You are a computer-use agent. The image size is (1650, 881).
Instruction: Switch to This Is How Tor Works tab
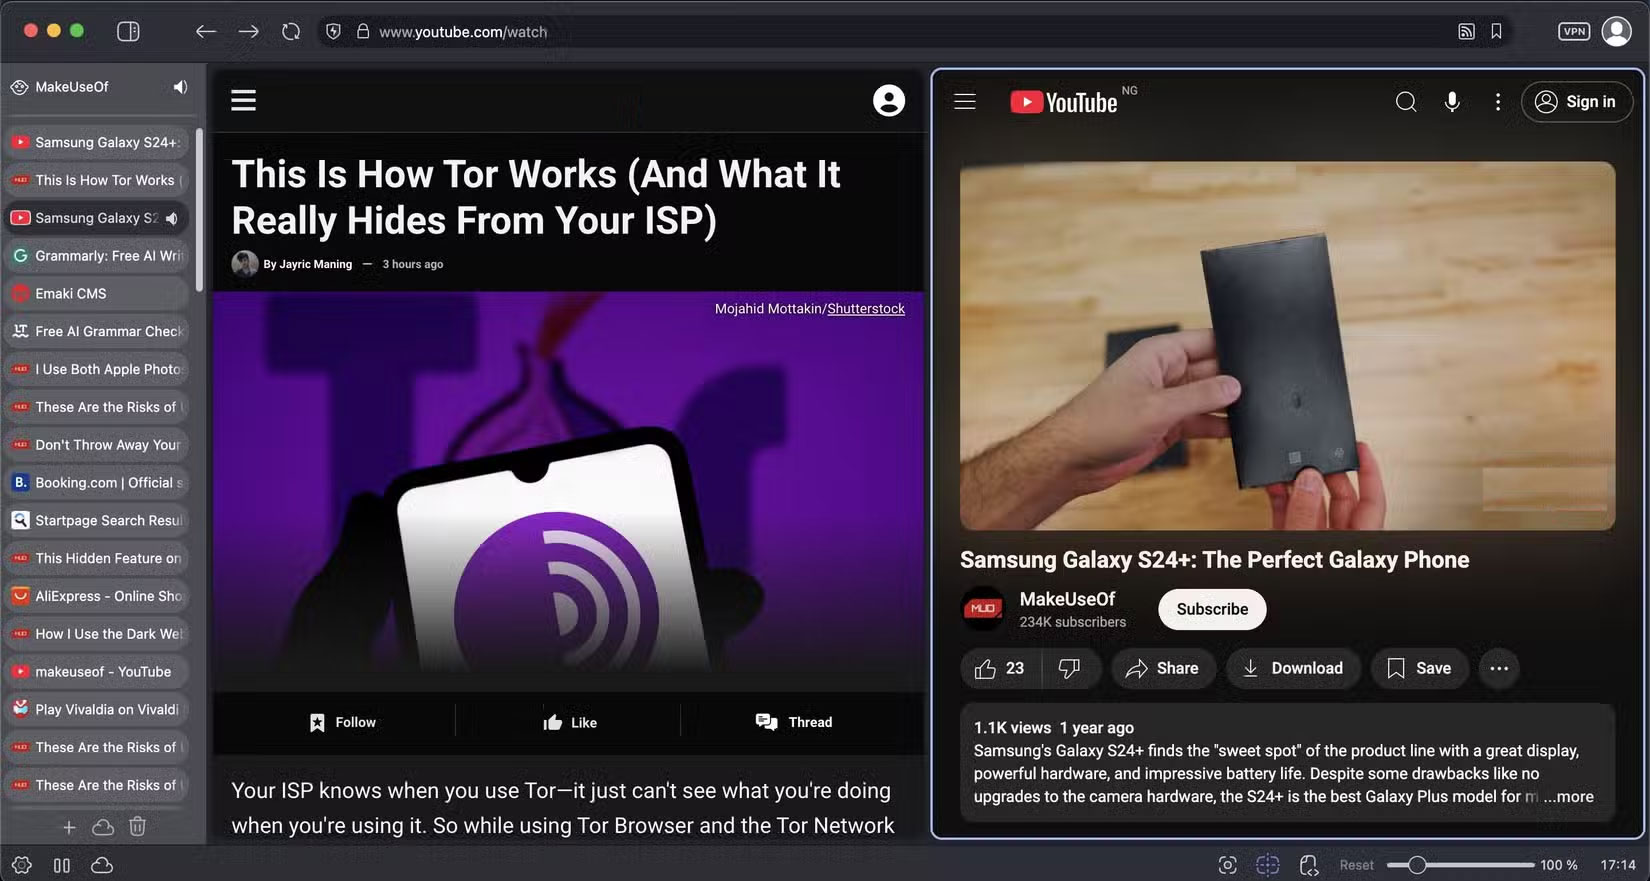(x=96, y=180)
